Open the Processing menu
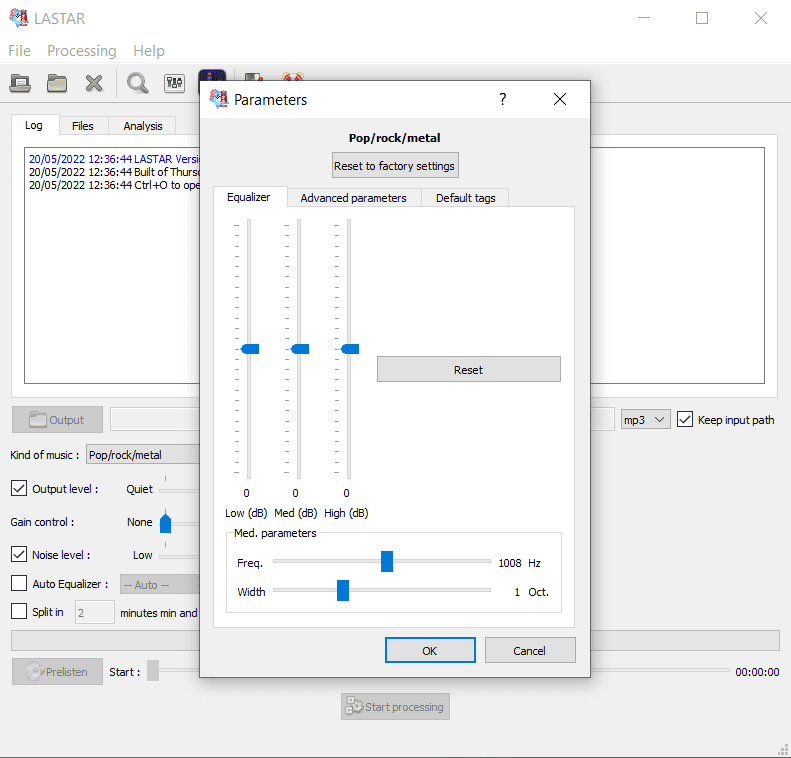The height and width of the screenshot is (758, 791). coord(82,51)
